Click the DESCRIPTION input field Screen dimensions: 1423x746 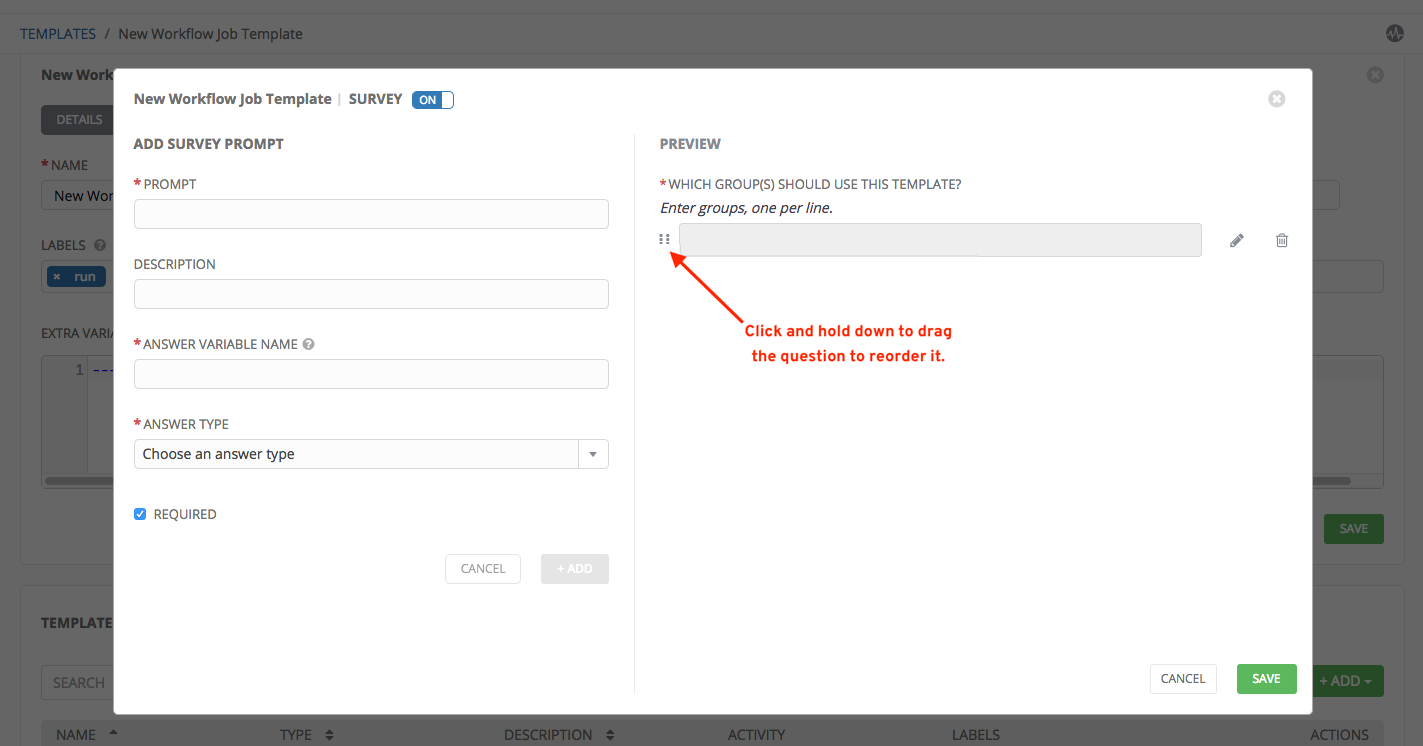coord(371,294)
